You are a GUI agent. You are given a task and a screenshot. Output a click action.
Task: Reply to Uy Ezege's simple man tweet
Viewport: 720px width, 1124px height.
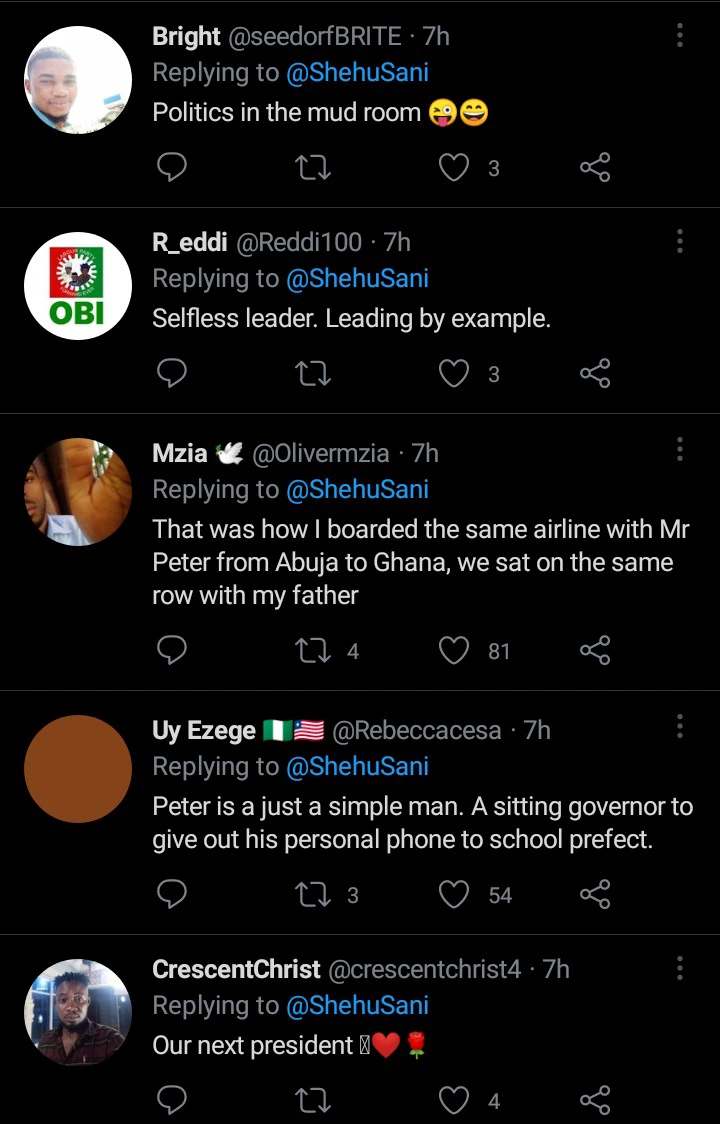[172, 894]
